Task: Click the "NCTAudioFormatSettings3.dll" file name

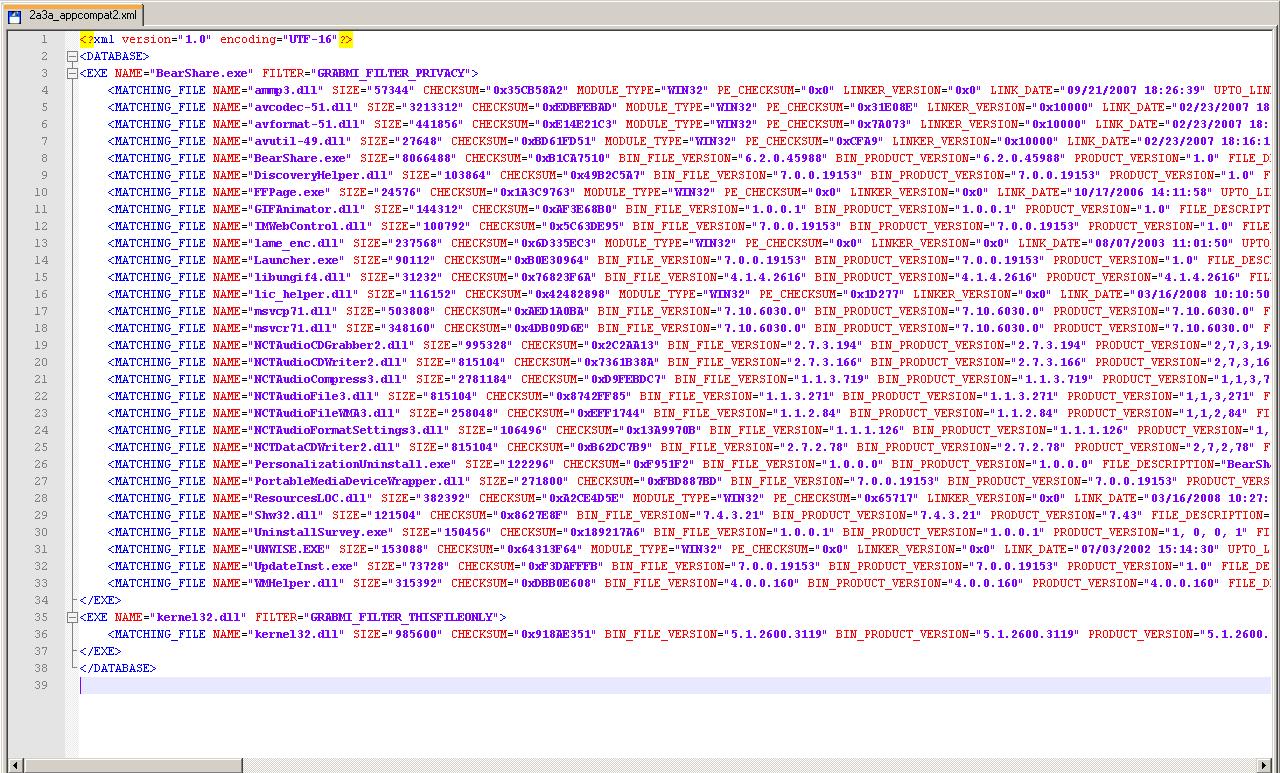Action: pos(348,430)
